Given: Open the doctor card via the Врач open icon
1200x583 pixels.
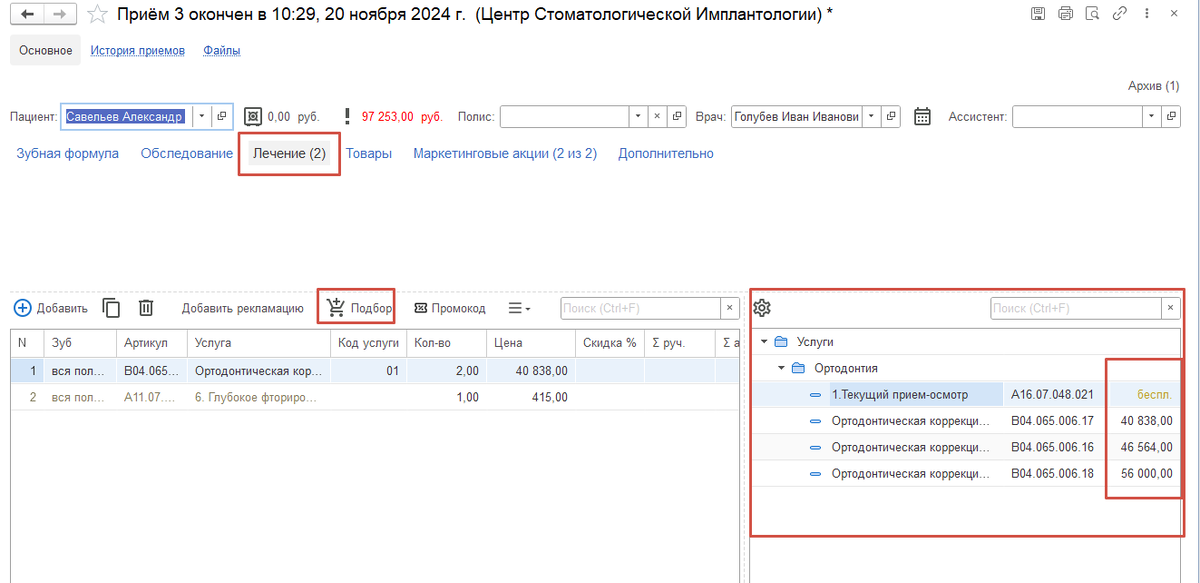Looking at the screenshot, I should click(891, 116).
